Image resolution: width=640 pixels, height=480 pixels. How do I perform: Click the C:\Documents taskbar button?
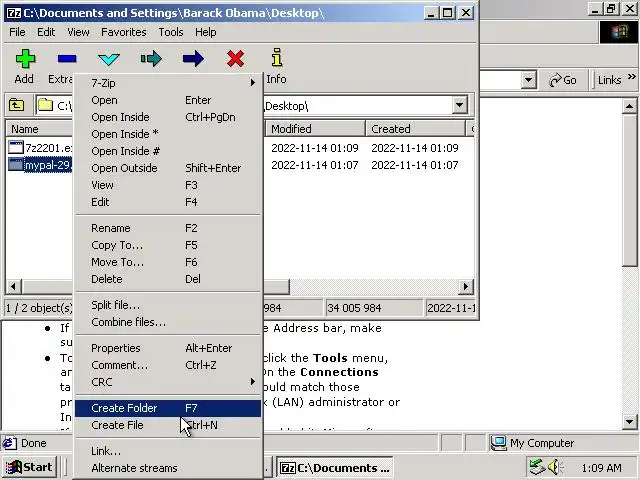coord(335,468)
